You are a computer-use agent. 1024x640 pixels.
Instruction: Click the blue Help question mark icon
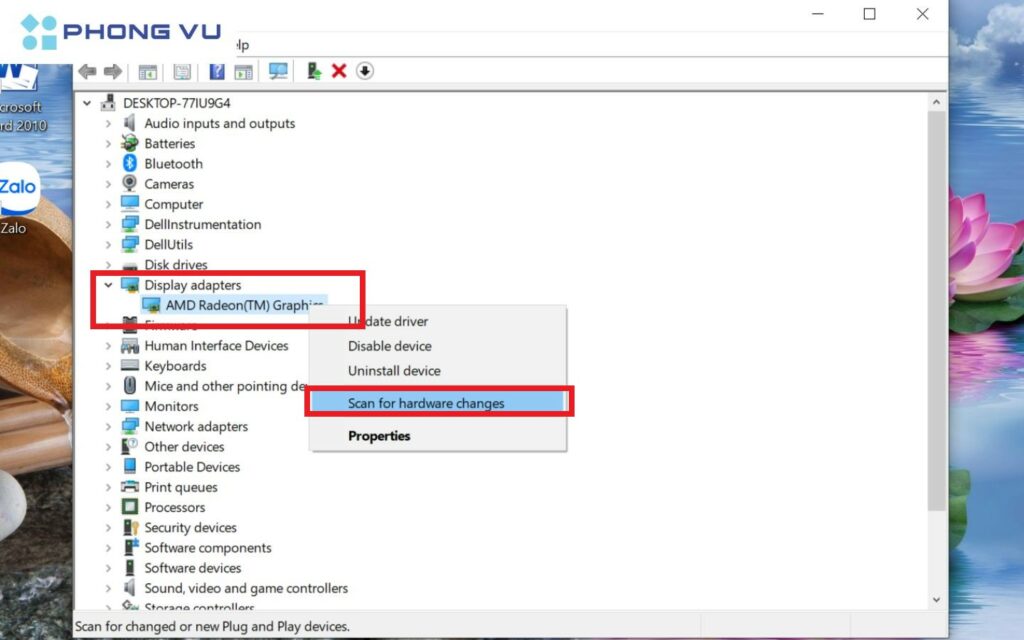pos(217,71)
